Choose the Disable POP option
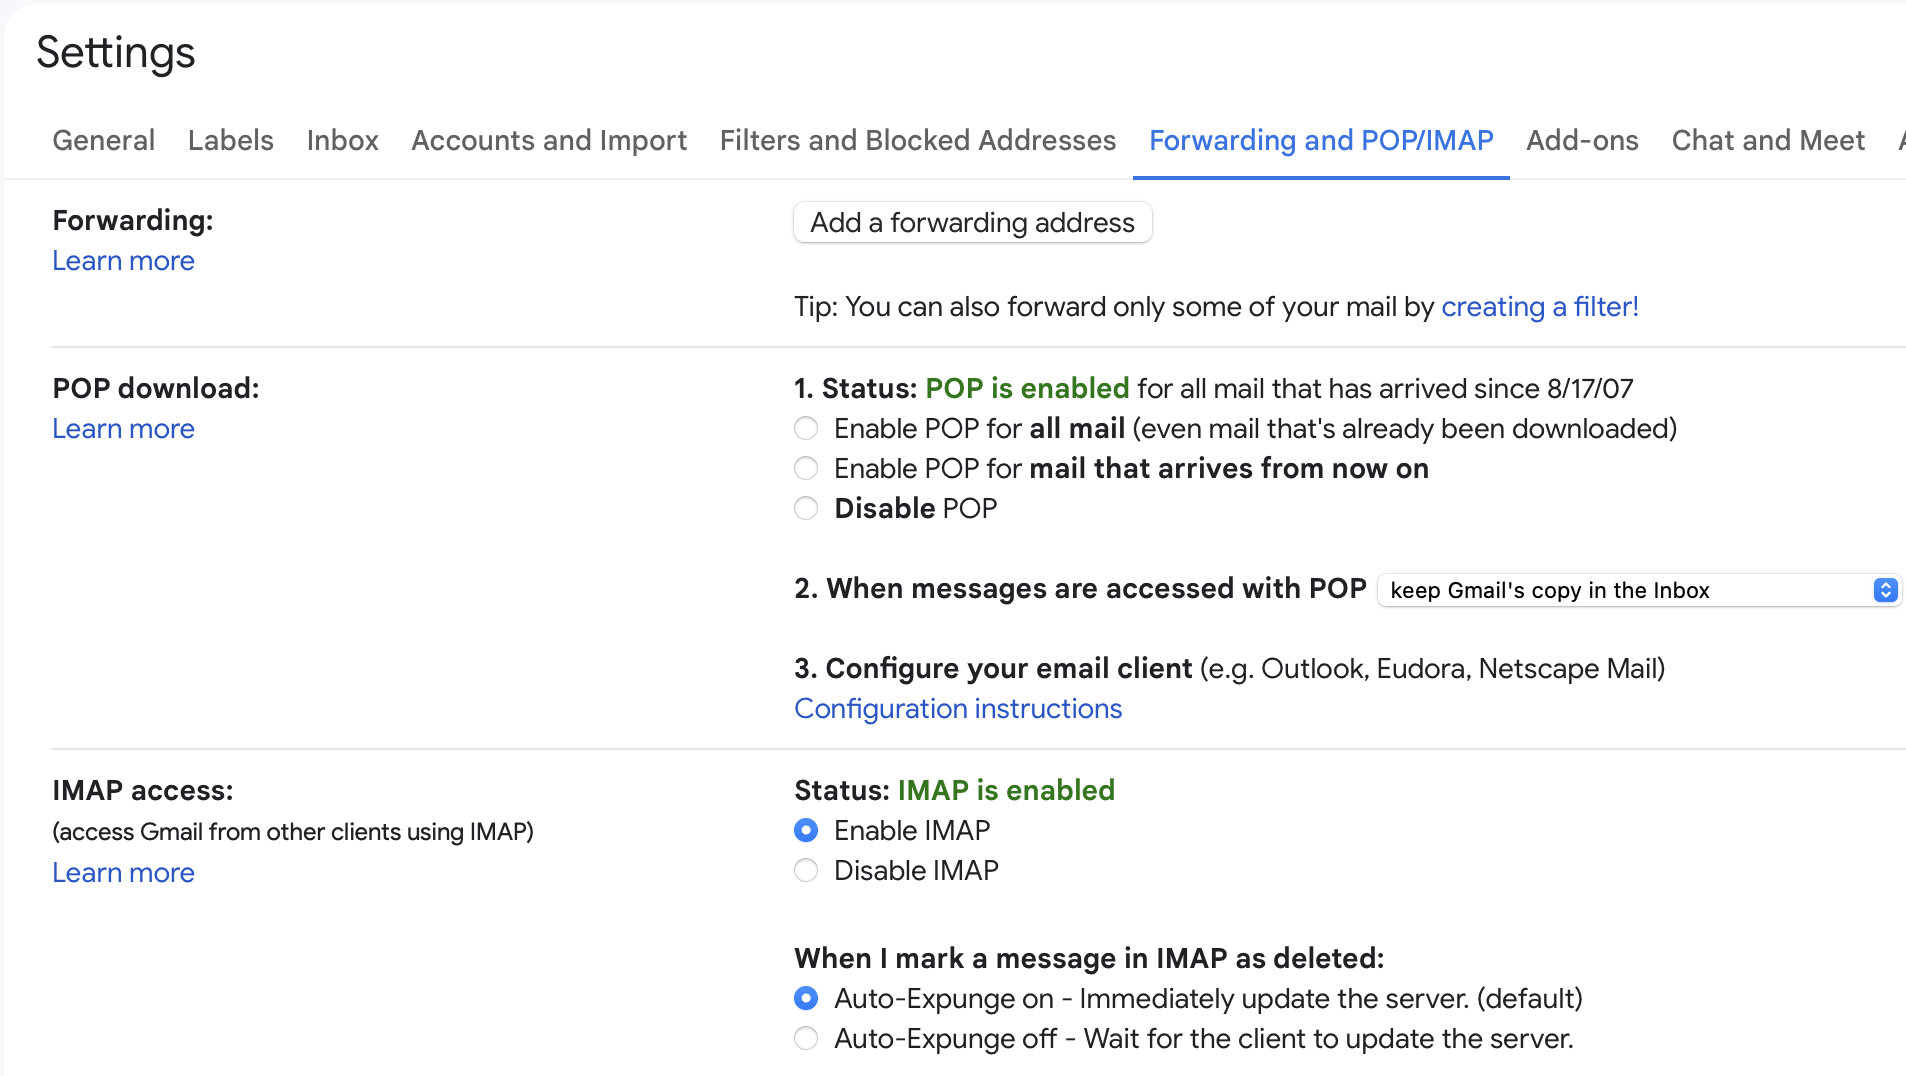The width and height of the screenshot is (1906, 1076). click(806, 509)
